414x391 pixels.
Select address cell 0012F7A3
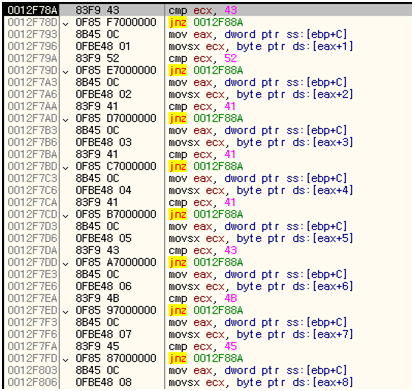(x=32, y=82)
